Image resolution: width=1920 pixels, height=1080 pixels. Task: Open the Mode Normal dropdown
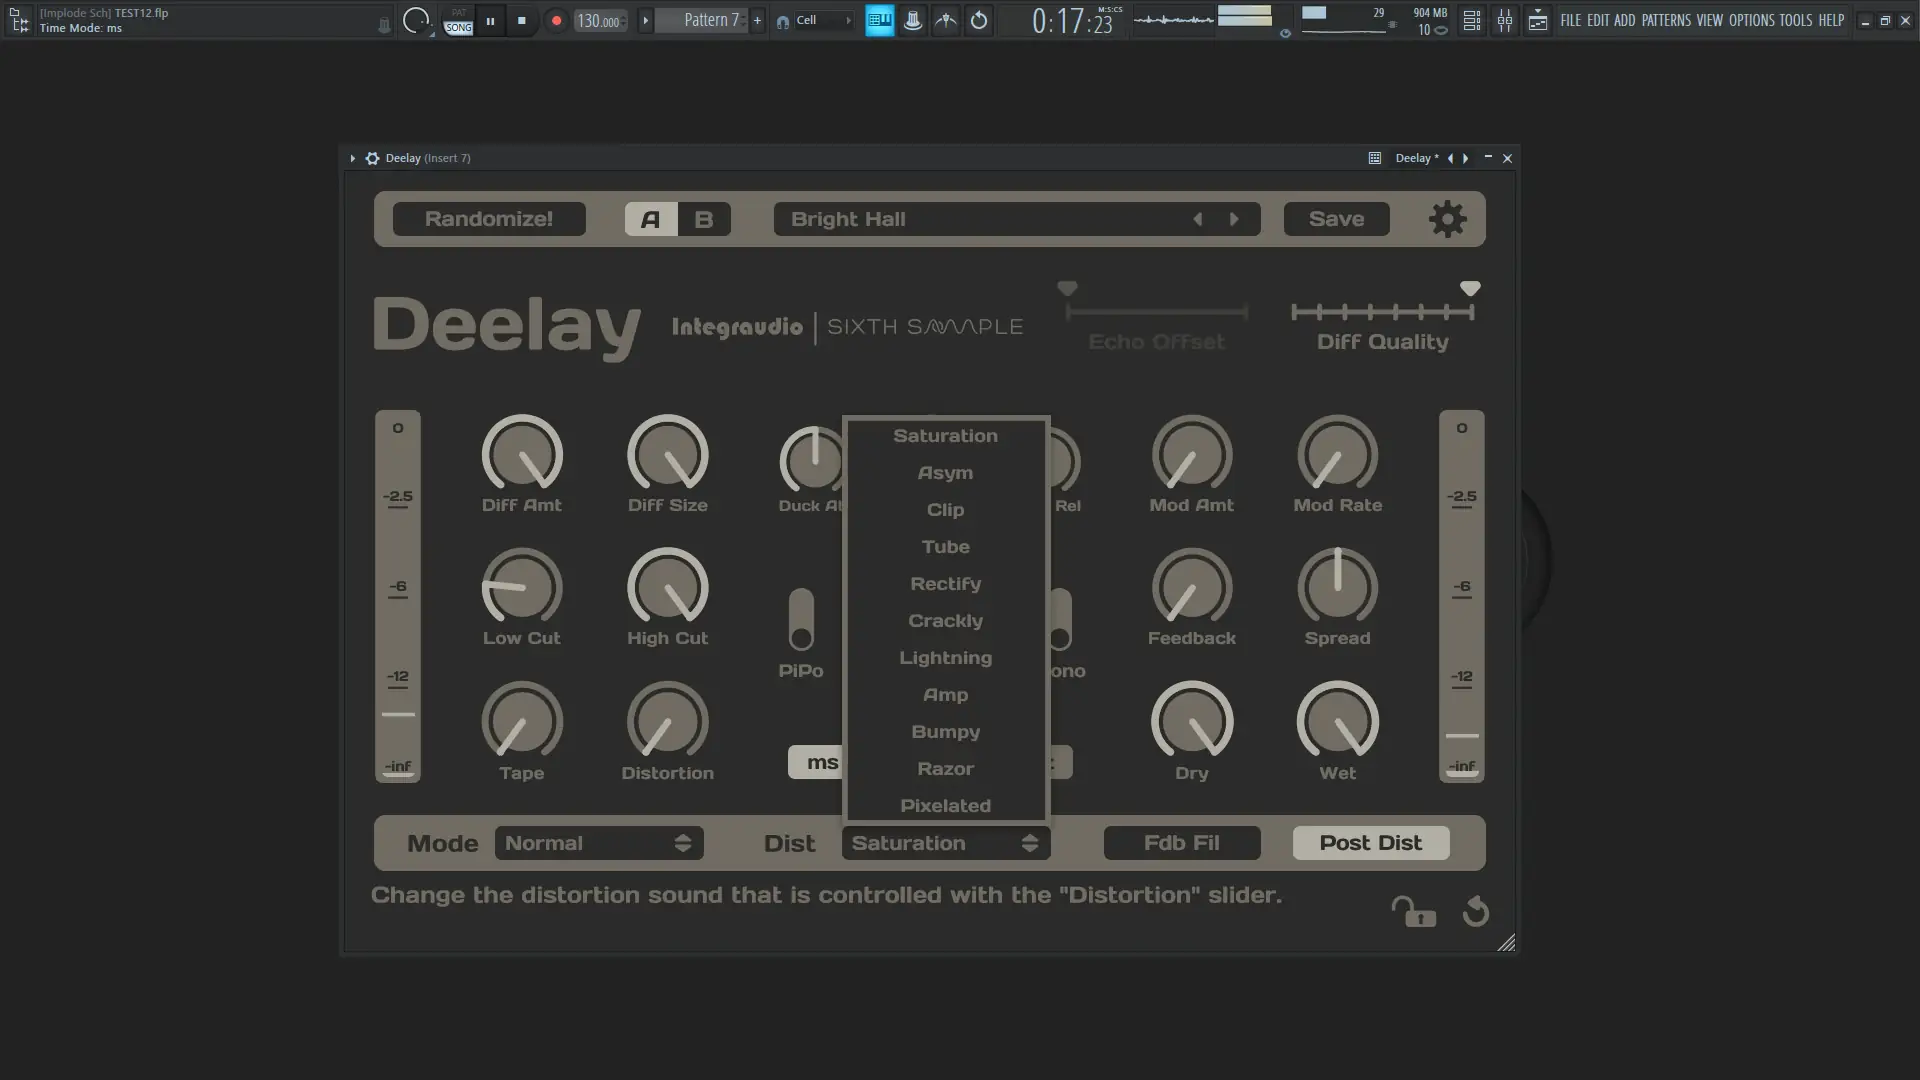coord(598,843)
